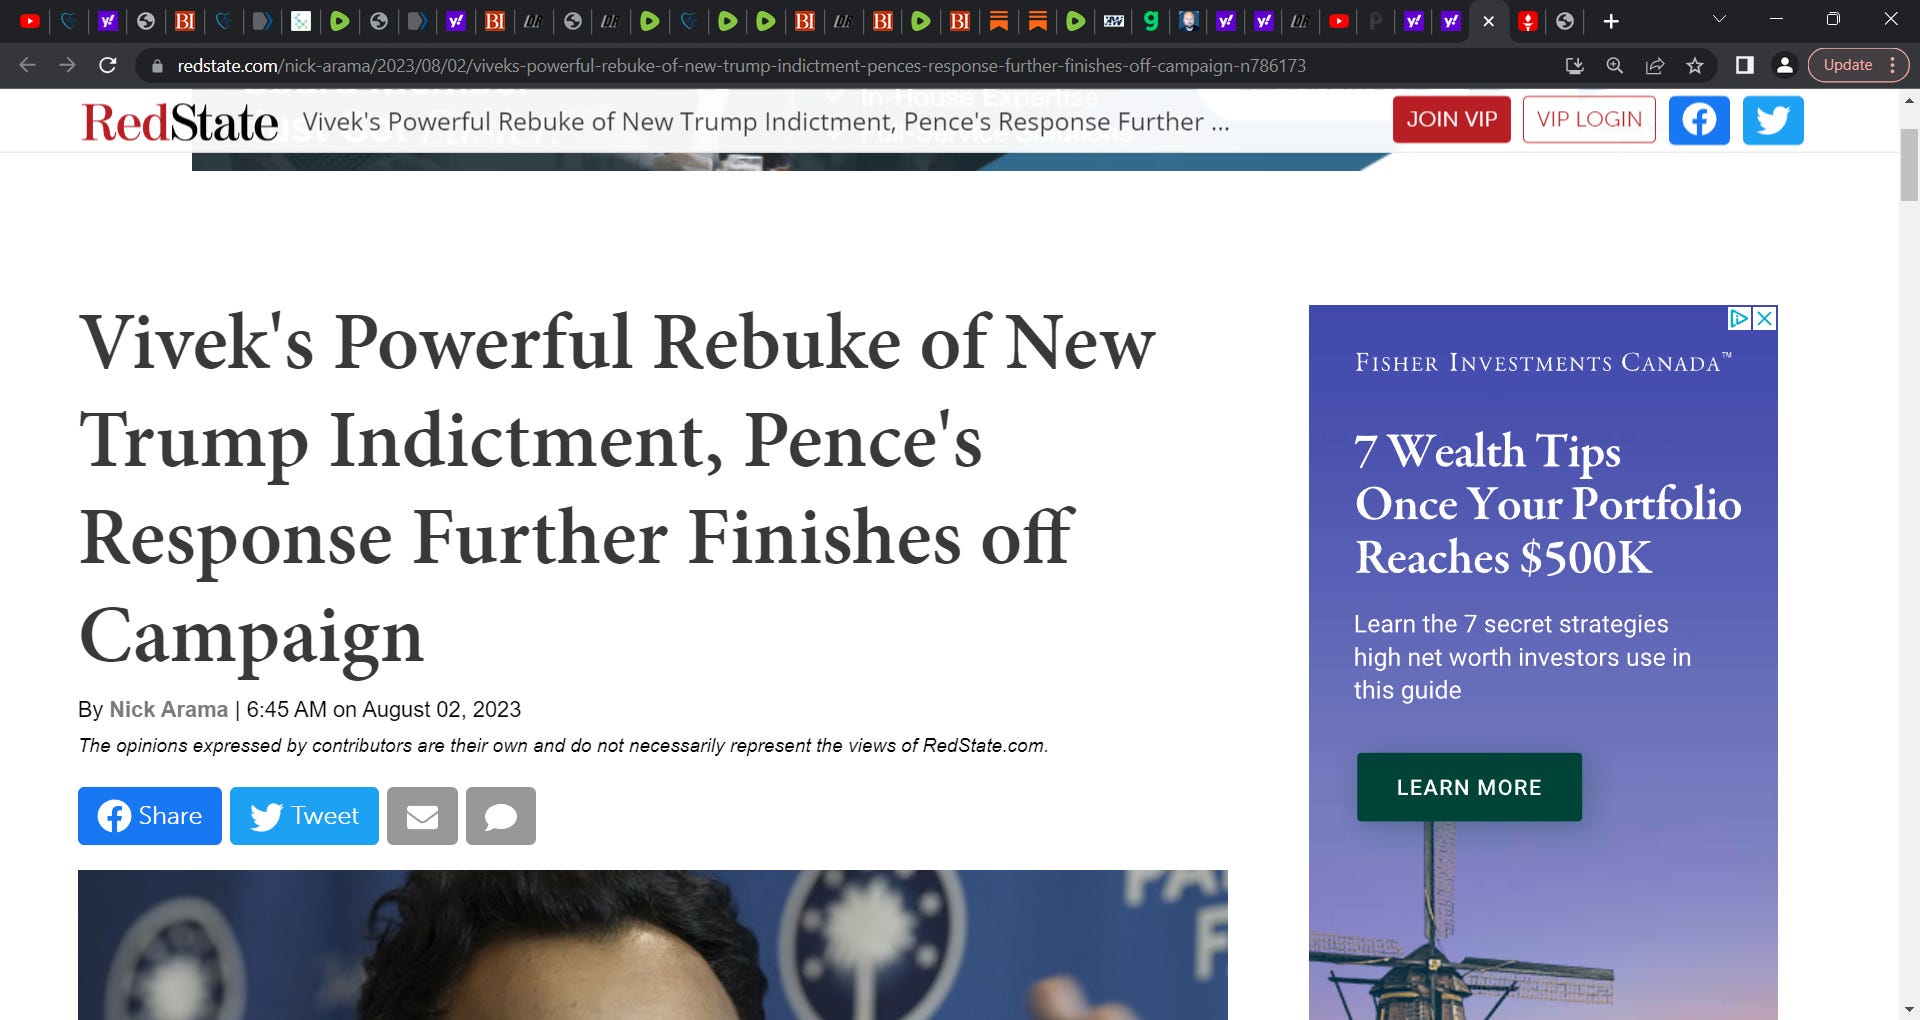Open Chrome Update menu button
Screen dimensions: 1920x1020
point(1858,65)
